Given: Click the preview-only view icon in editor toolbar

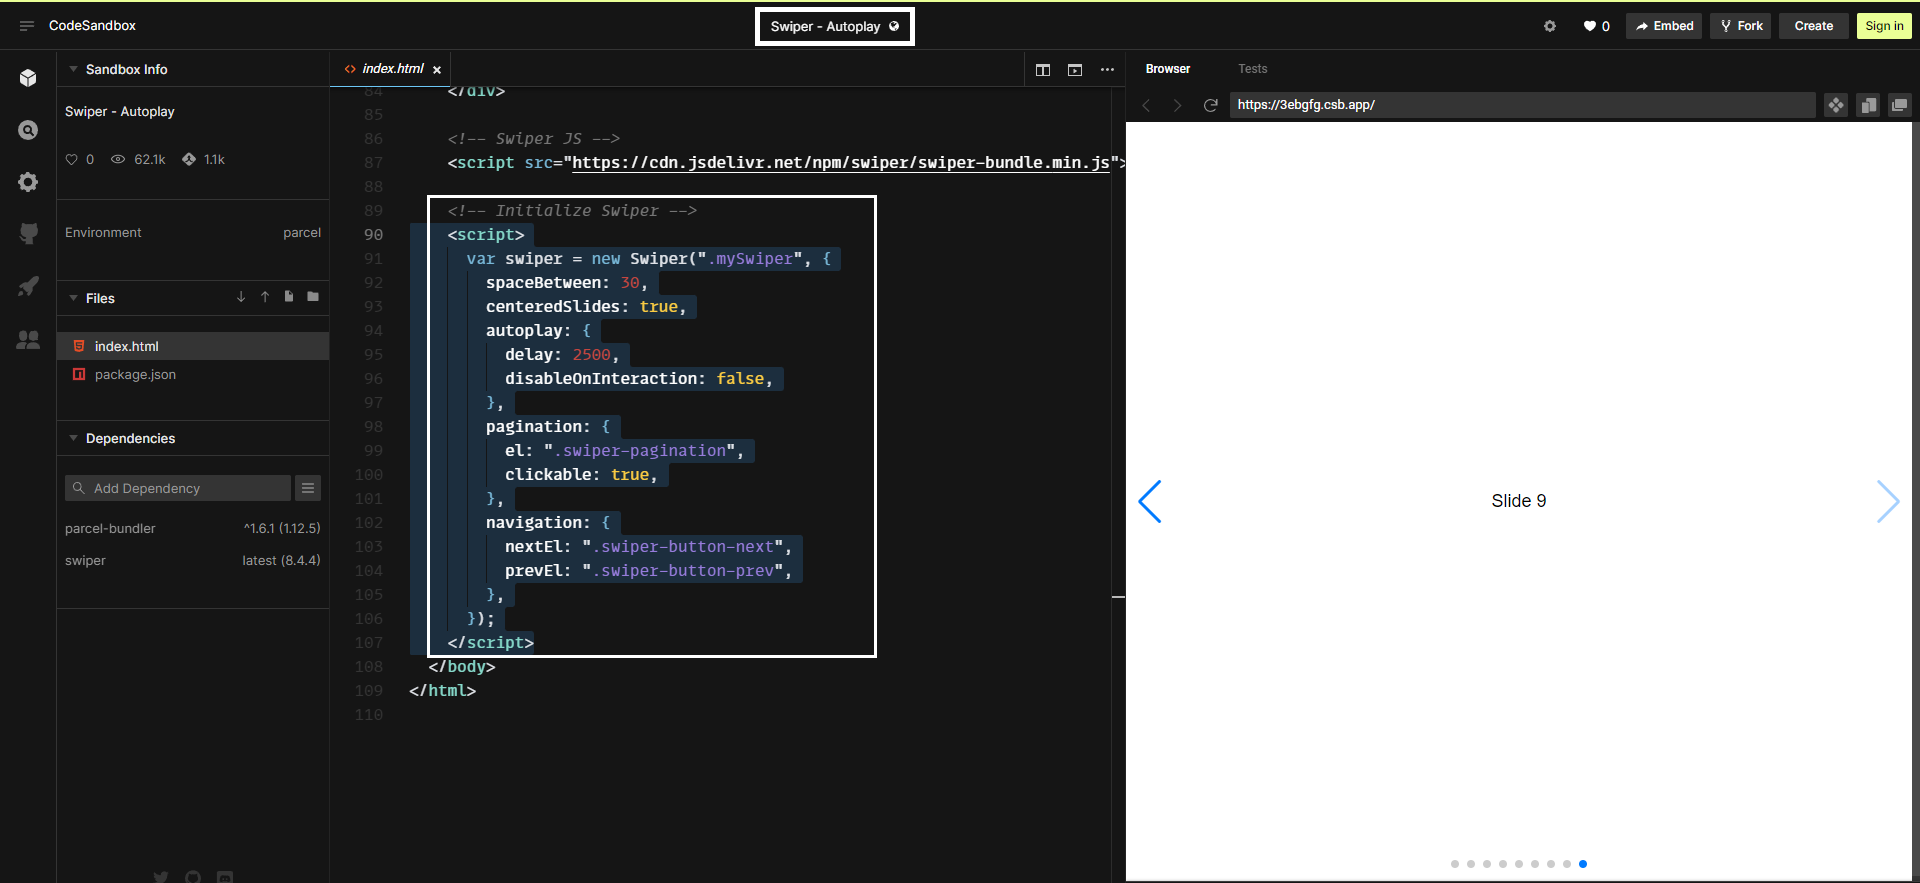Looking at the screenshot, I should coord(1075,70).
